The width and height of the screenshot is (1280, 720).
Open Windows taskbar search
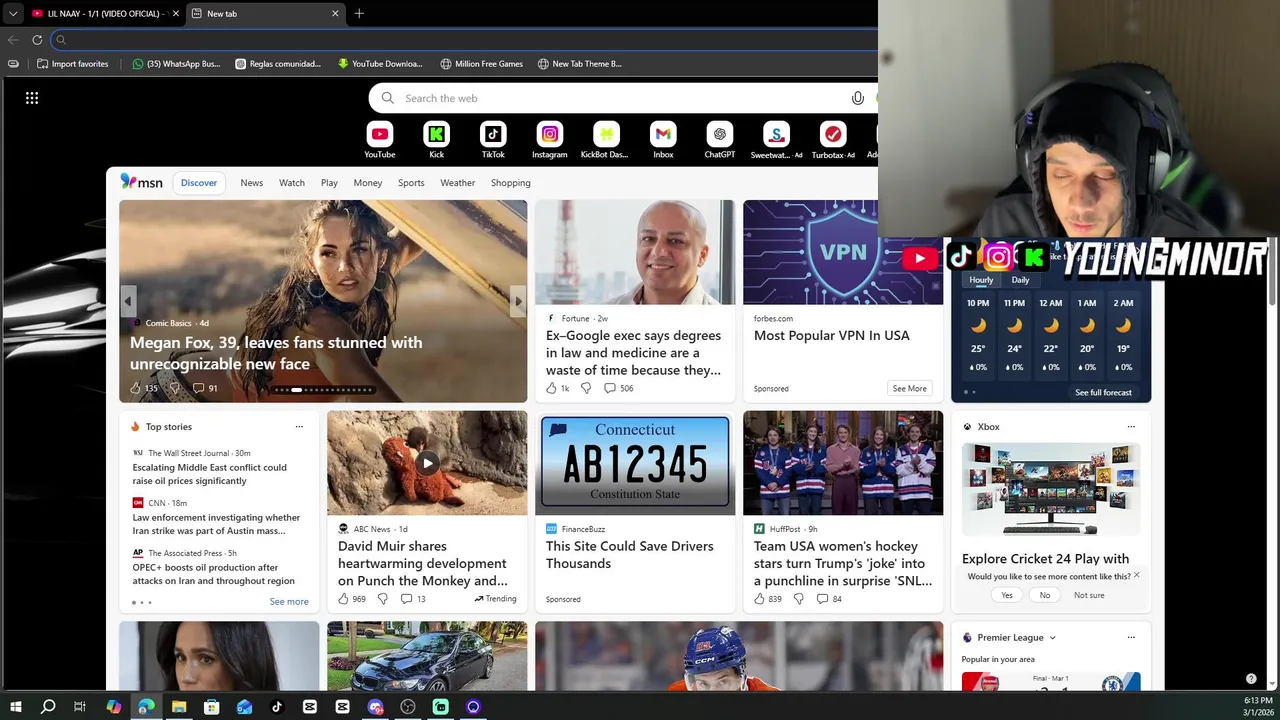(48, 707)
